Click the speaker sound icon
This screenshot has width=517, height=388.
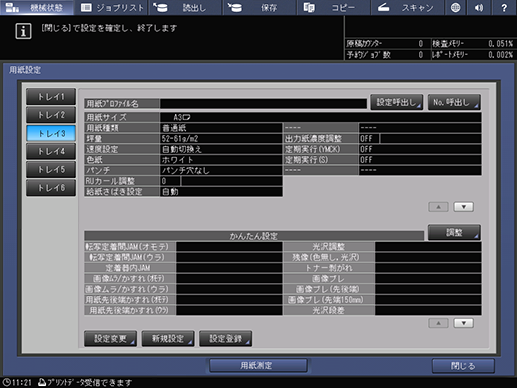point(479,7)
